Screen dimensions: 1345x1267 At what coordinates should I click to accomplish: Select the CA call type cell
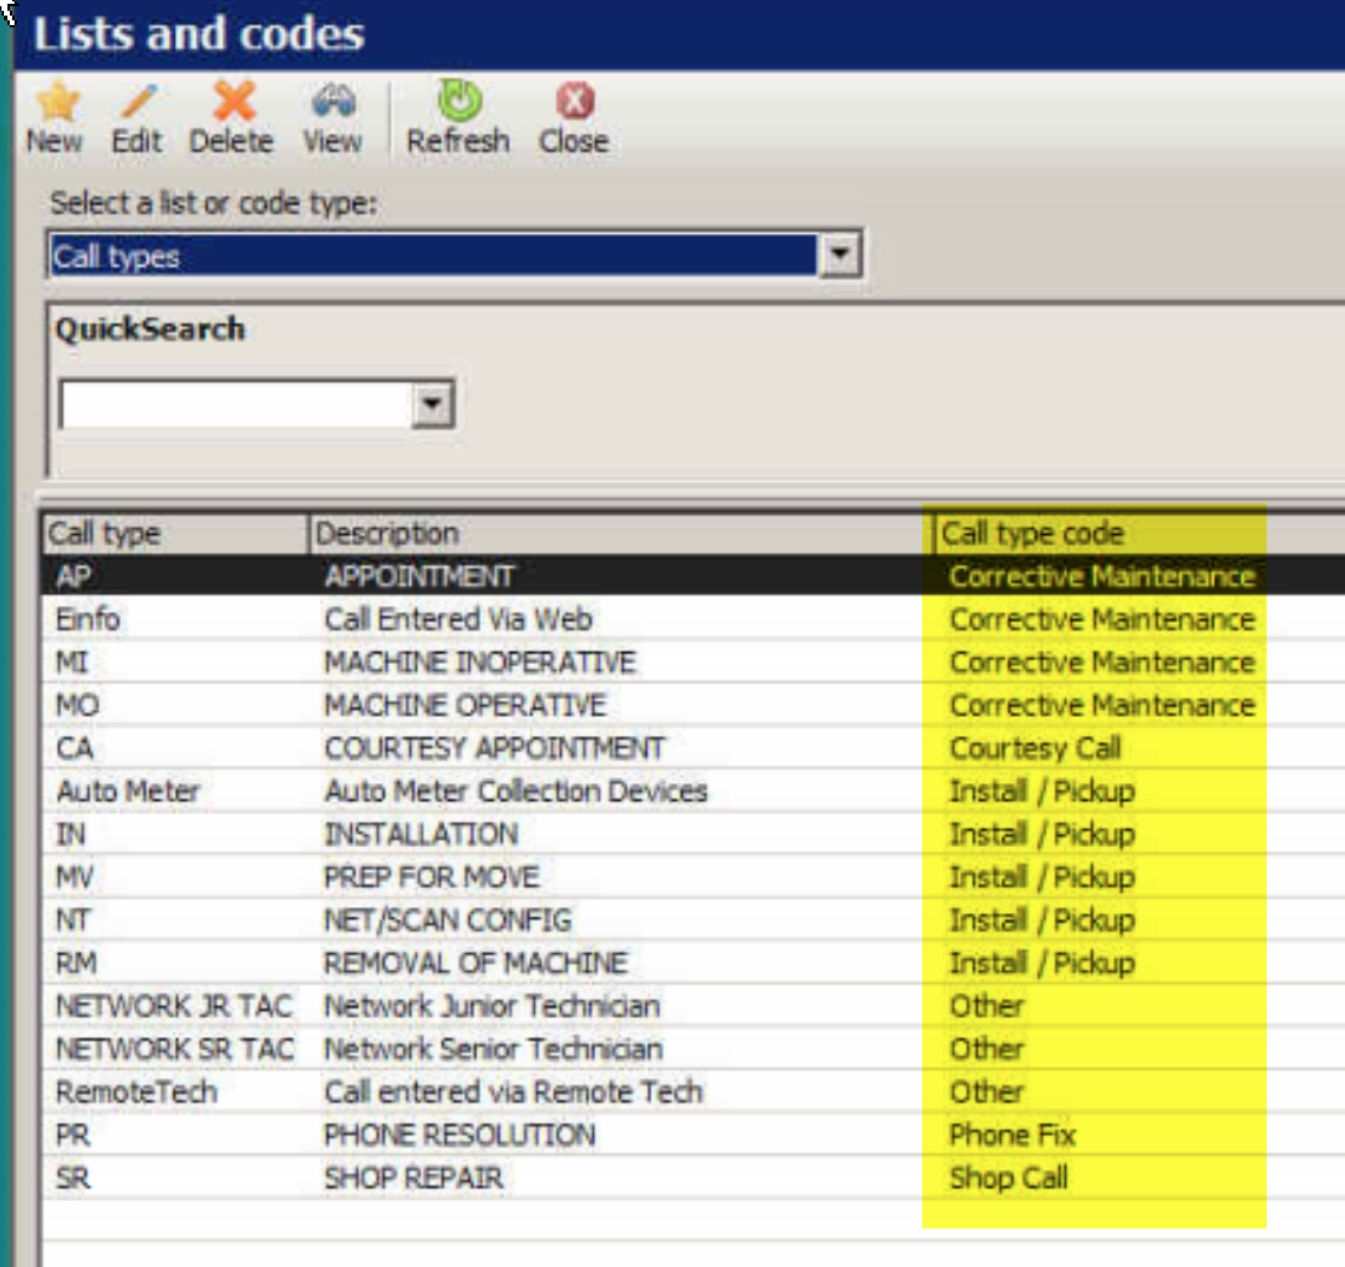(x=74, y=749)
